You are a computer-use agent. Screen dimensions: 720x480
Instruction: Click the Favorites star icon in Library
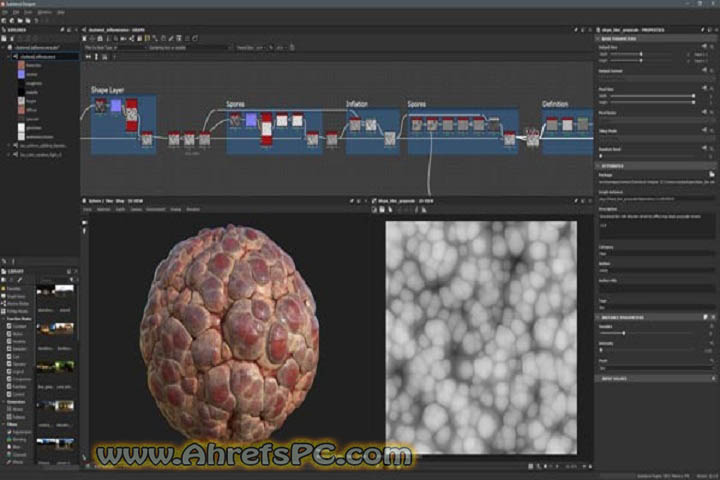pyautogui.click(x=4, y=289)
